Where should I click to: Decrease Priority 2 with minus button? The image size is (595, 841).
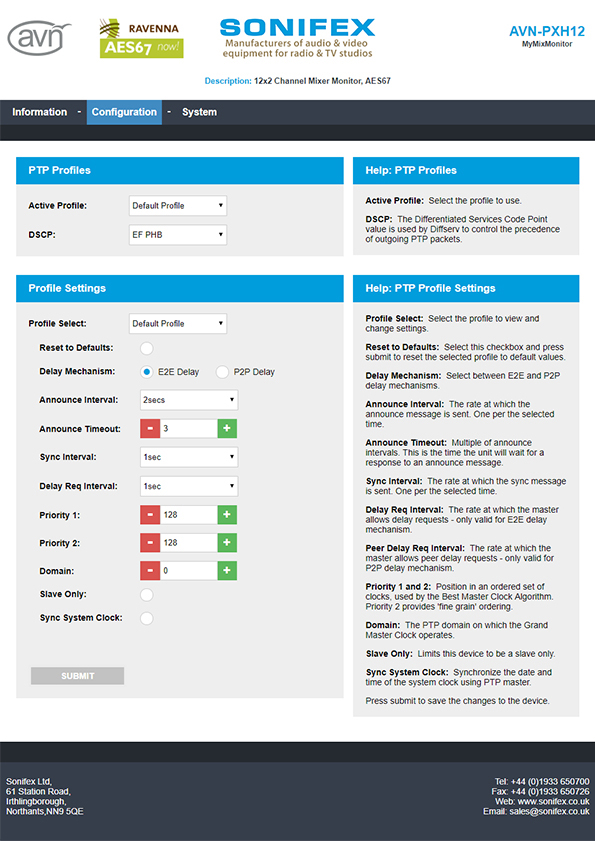click(x=150, y=542)
